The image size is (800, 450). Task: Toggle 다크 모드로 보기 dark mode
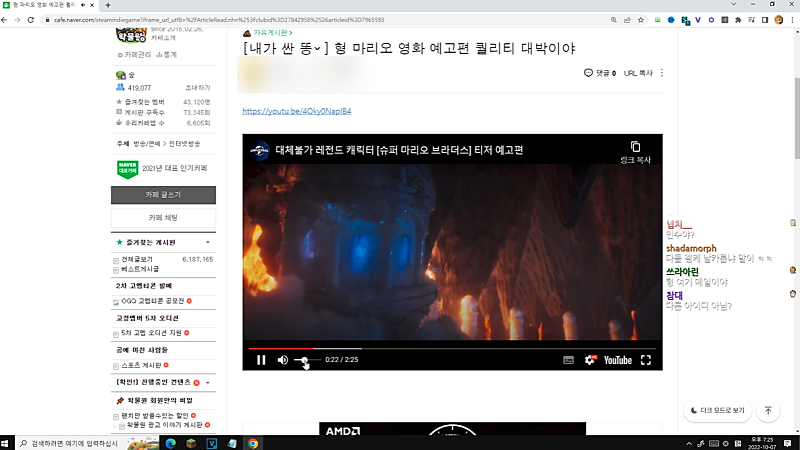(x=717, y=410)
